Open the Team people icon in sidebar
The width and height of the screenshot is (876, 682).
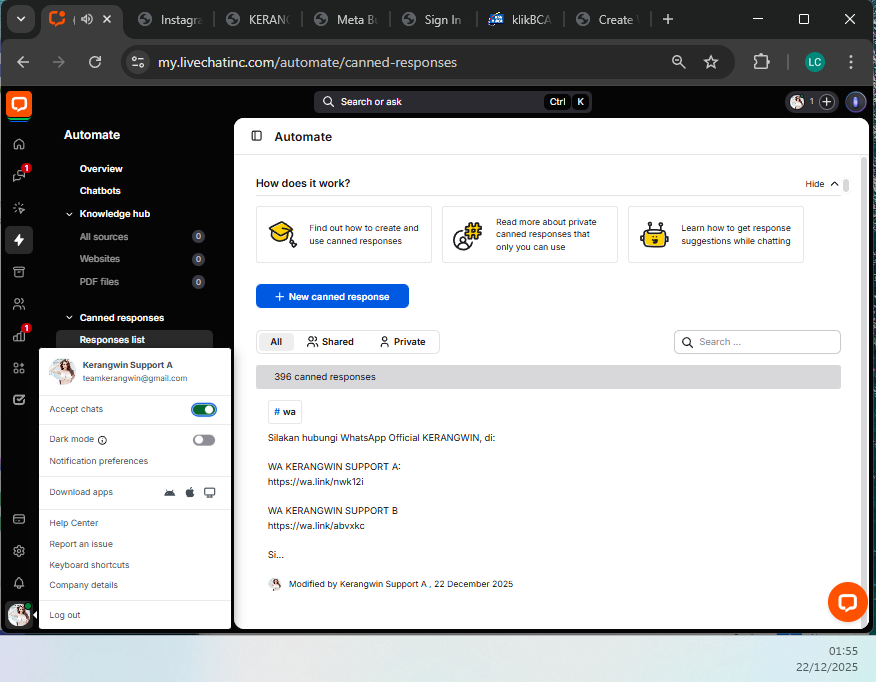(19, 304)
